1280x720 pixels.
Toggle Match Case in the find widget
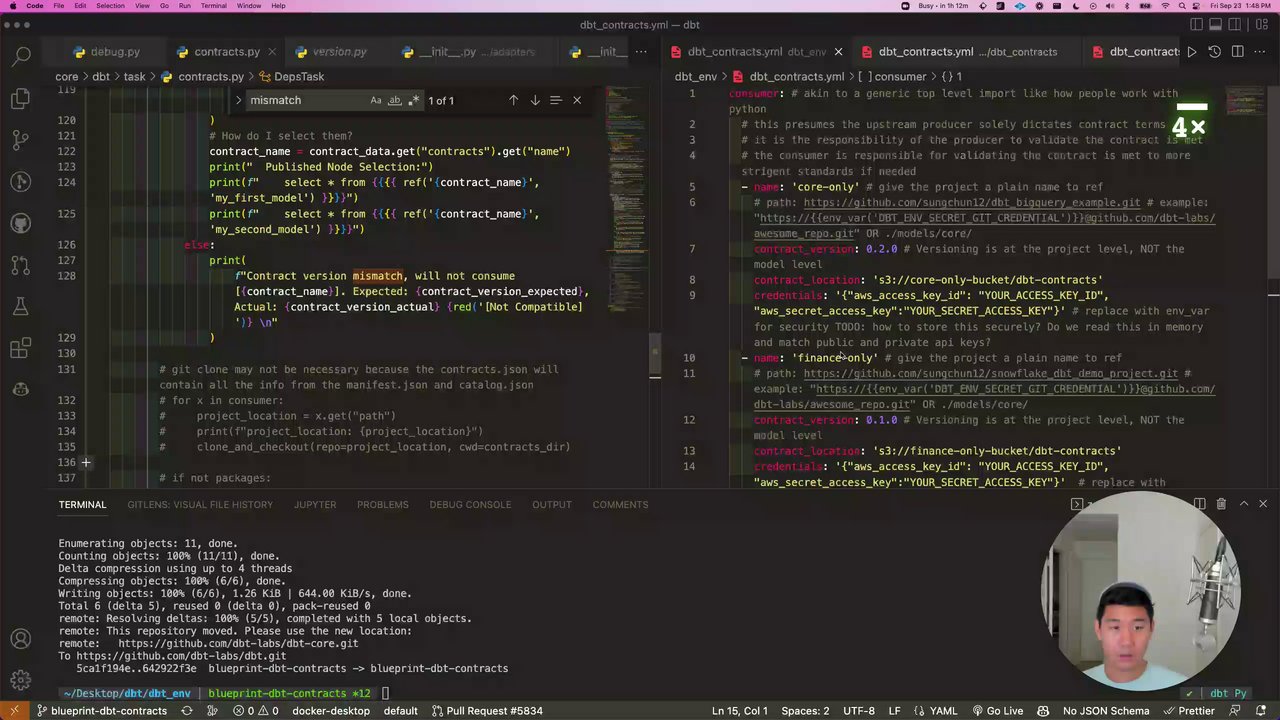pos(376,100)
